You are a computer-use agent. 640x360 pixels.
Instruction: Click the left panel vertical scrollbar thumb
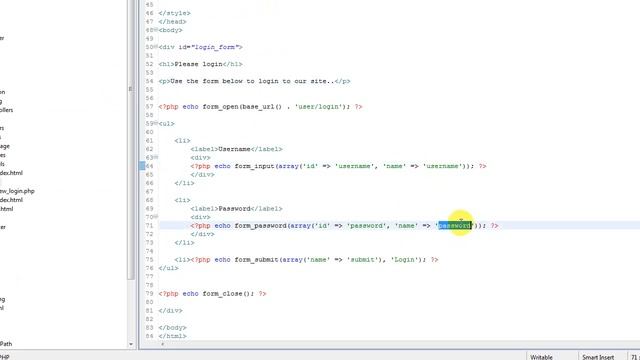coord(131,139)
